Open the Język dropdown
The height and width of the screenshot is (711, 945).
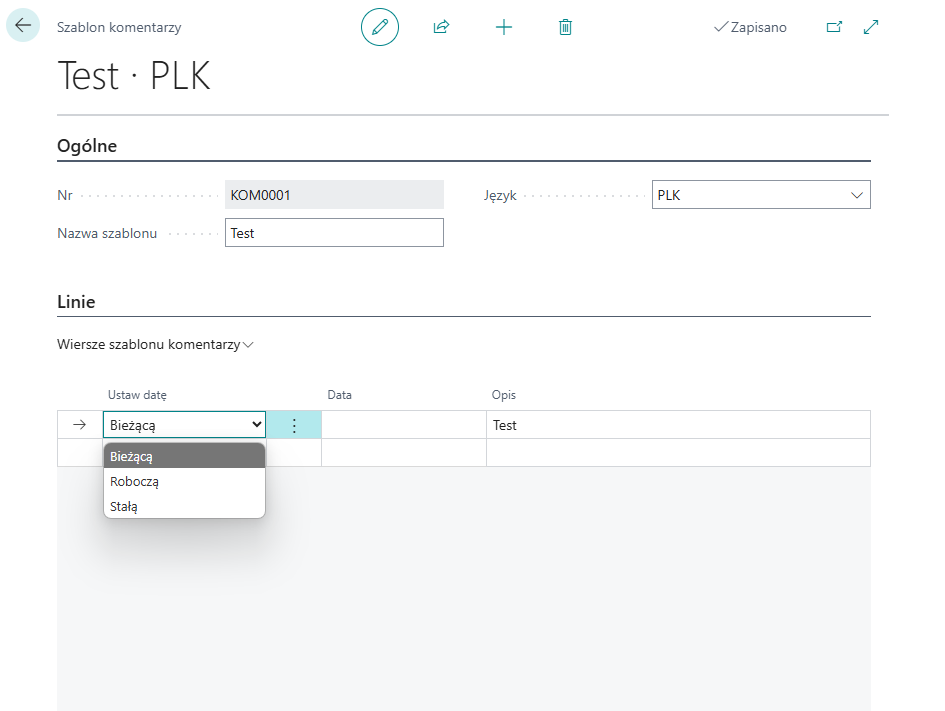point(760,195)
